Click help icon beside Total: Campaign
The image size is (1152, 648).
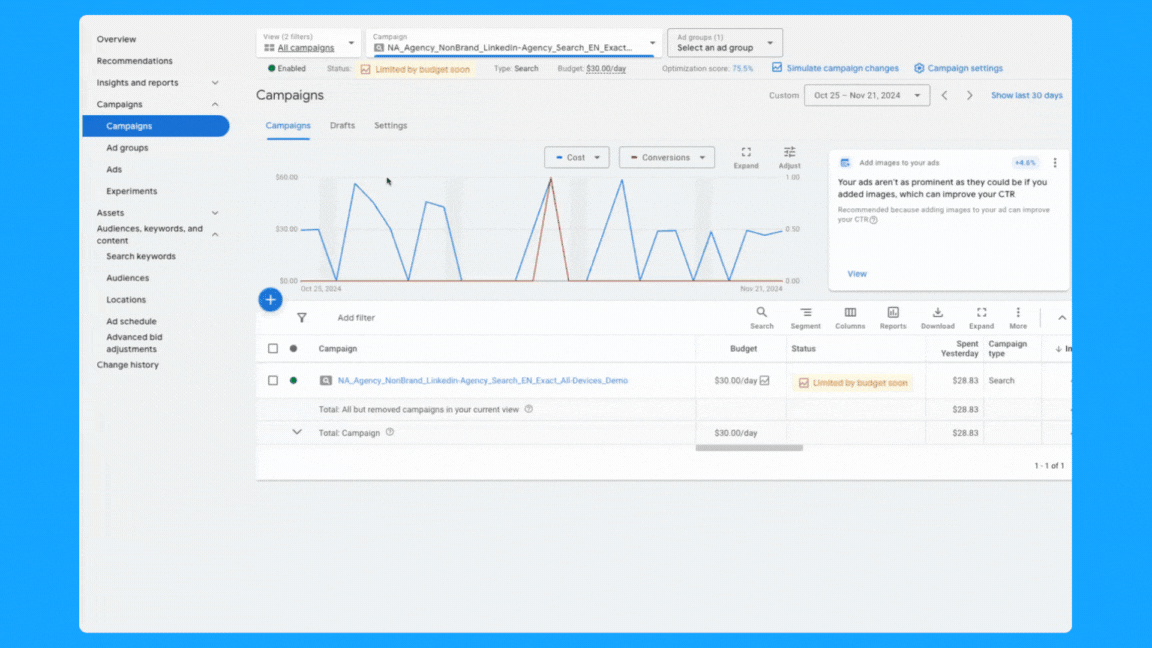coord(390,432)
